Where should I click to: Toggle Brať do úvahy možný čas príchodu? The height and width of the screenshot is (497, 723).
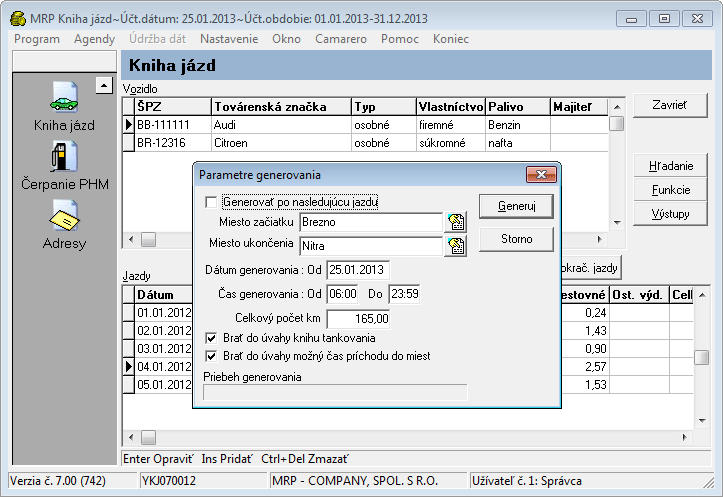pyautogui.click(x=210, y=355)
